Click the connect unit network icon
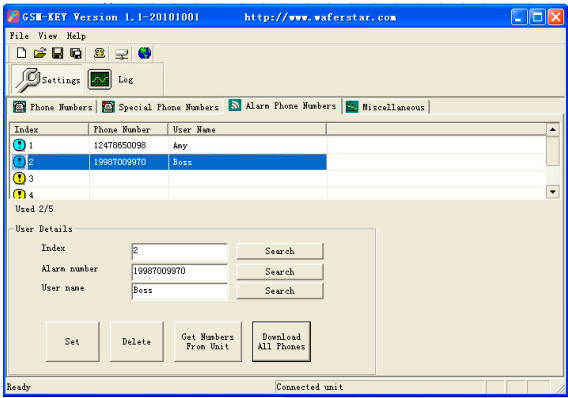The image size is (568, 398). pos(121,54)
